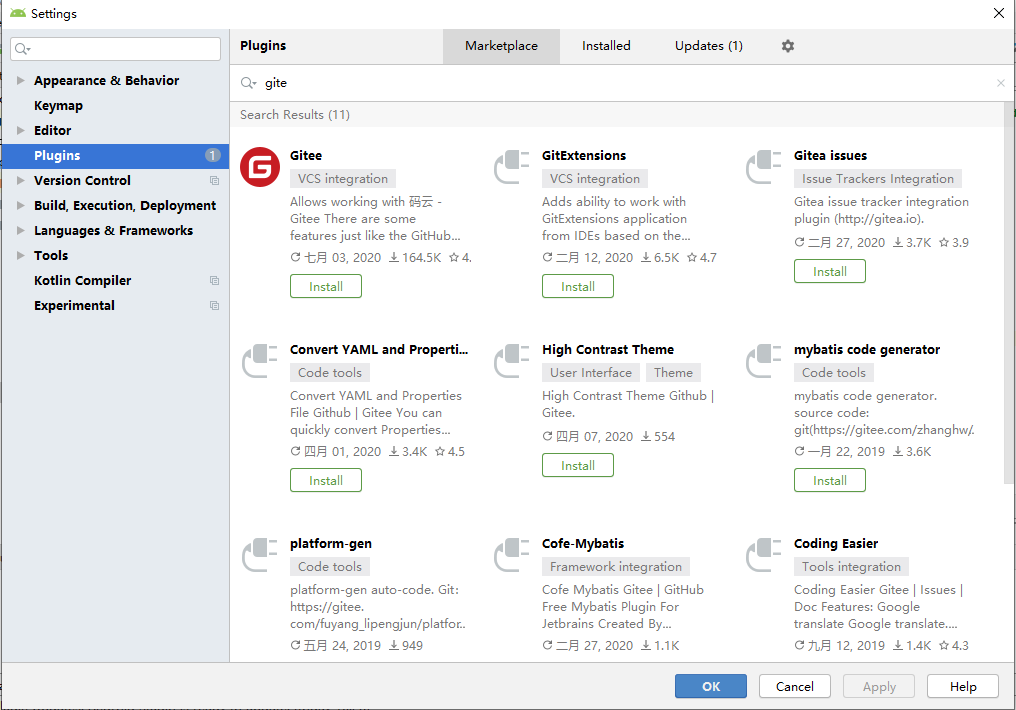Image resolution: width=1016 pixels, height=710 pixels.
Task: Switch to the Marketplace tab
Action: click(502, 46)
